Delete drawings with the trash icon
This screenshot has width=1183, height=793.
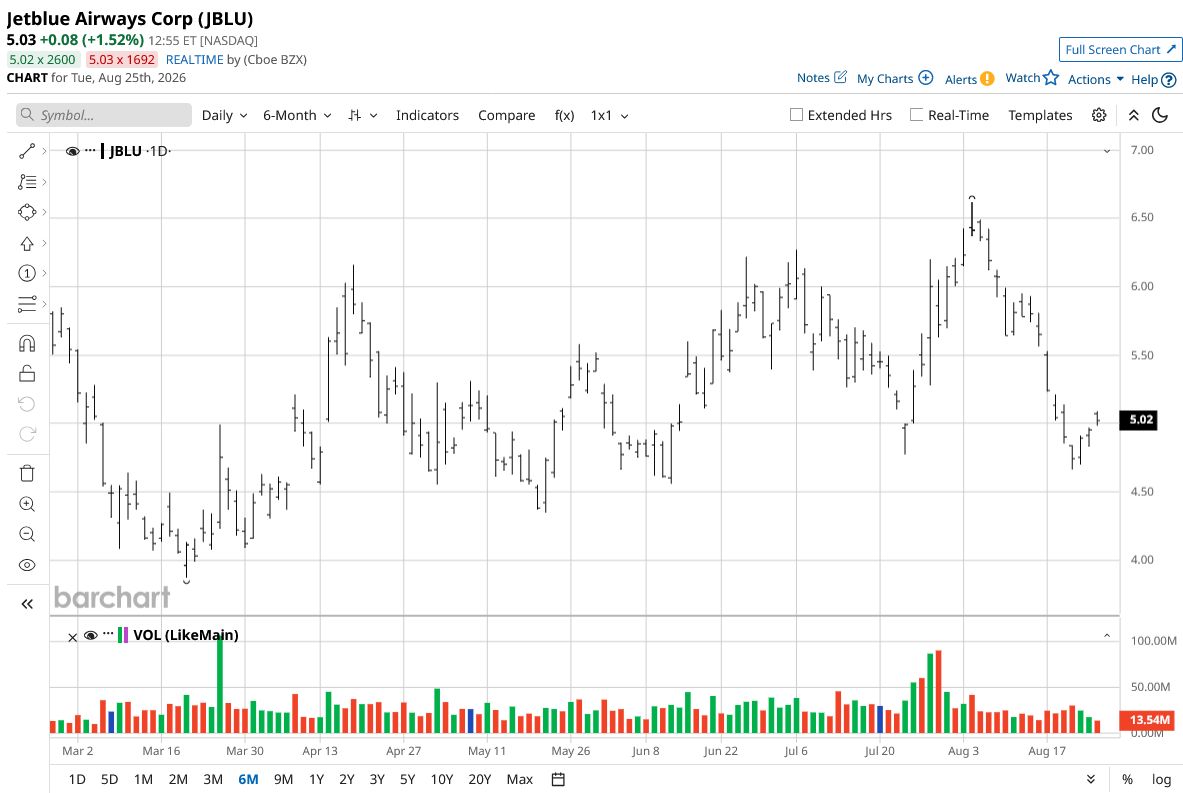point(27,473)
